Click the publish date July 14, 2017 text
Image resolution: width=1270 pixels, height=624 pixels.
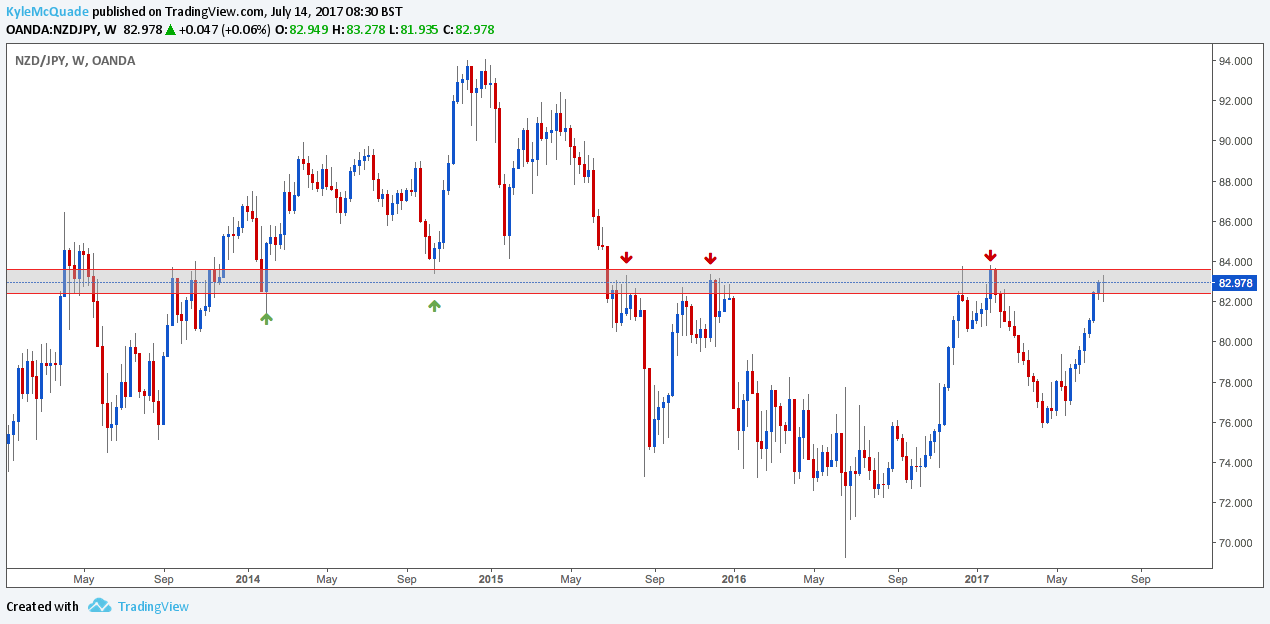click(x=308, y=10)
